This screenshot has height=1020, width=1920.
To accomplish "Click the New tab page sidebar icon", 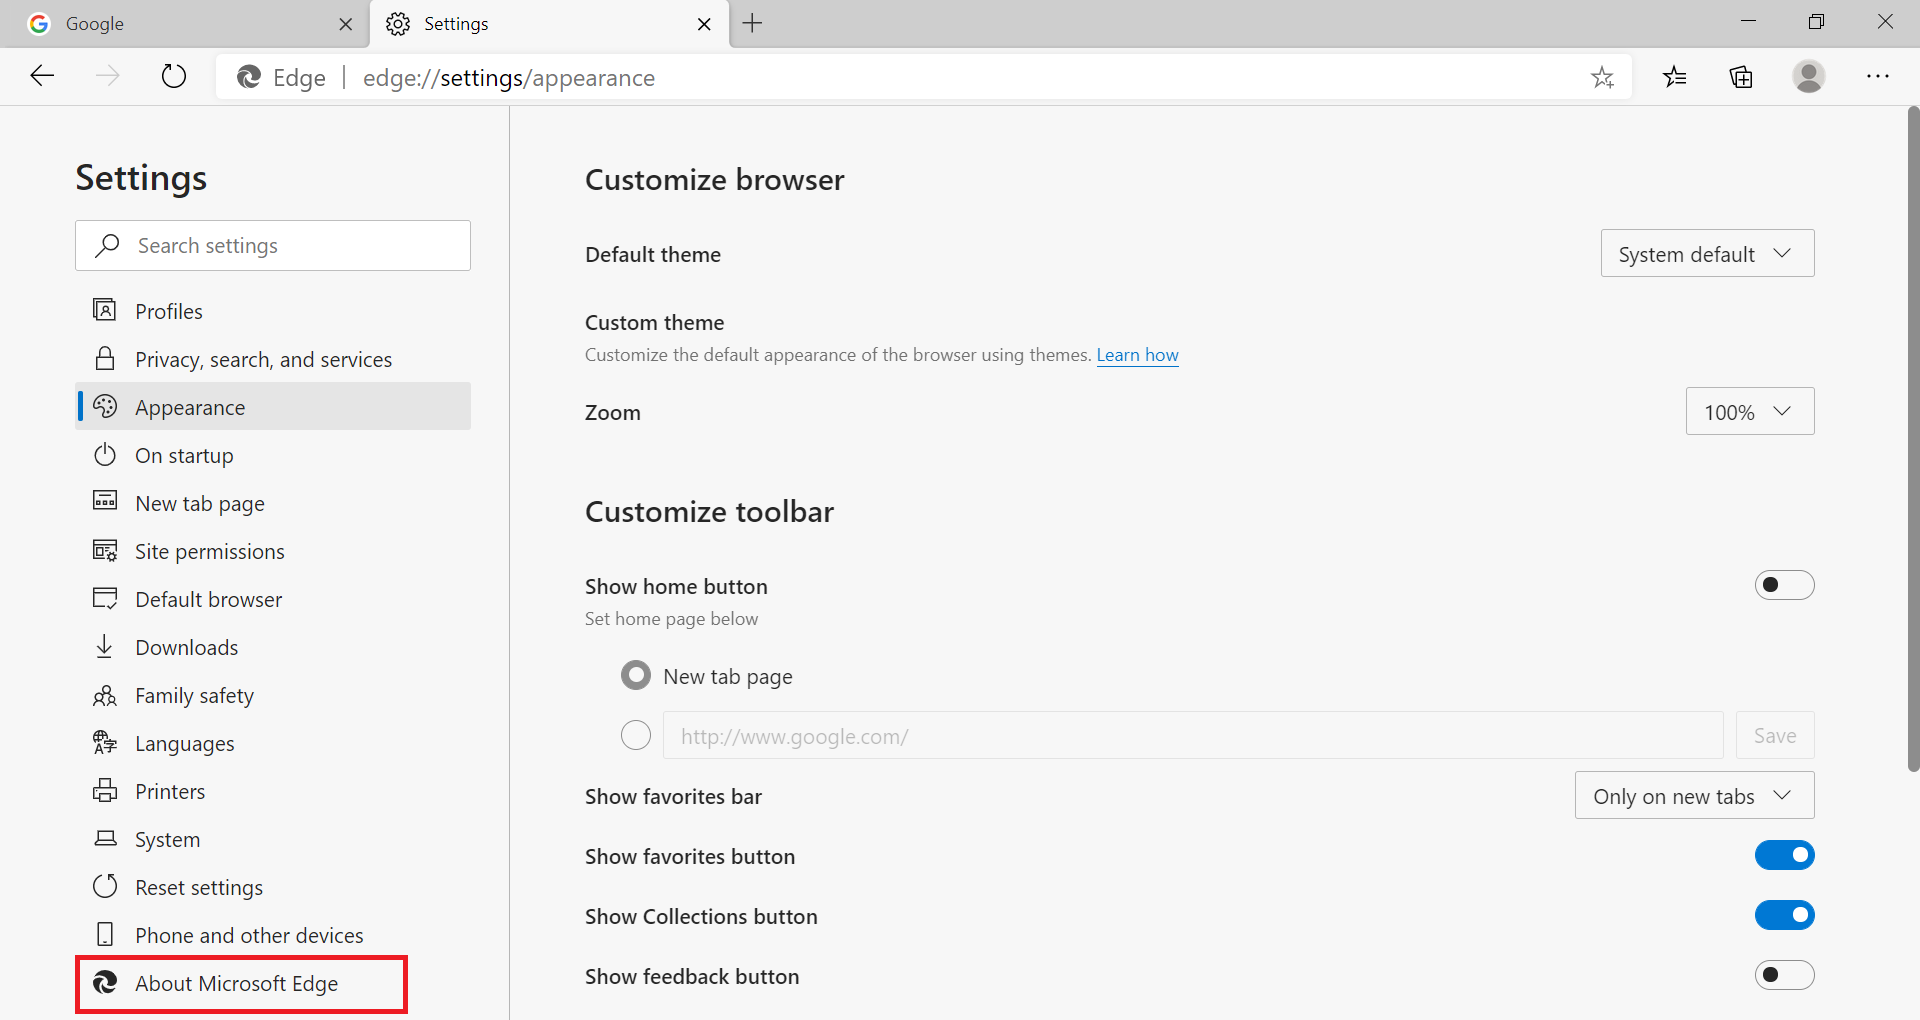I will coord(105,501).
